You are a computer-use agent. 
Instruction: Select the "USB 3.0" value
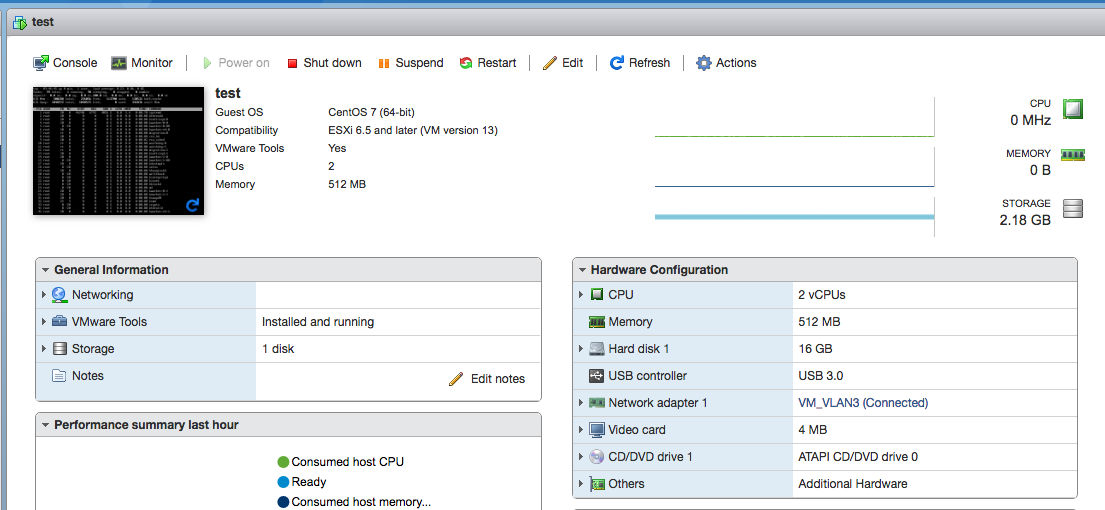click(x=821, y=375)
